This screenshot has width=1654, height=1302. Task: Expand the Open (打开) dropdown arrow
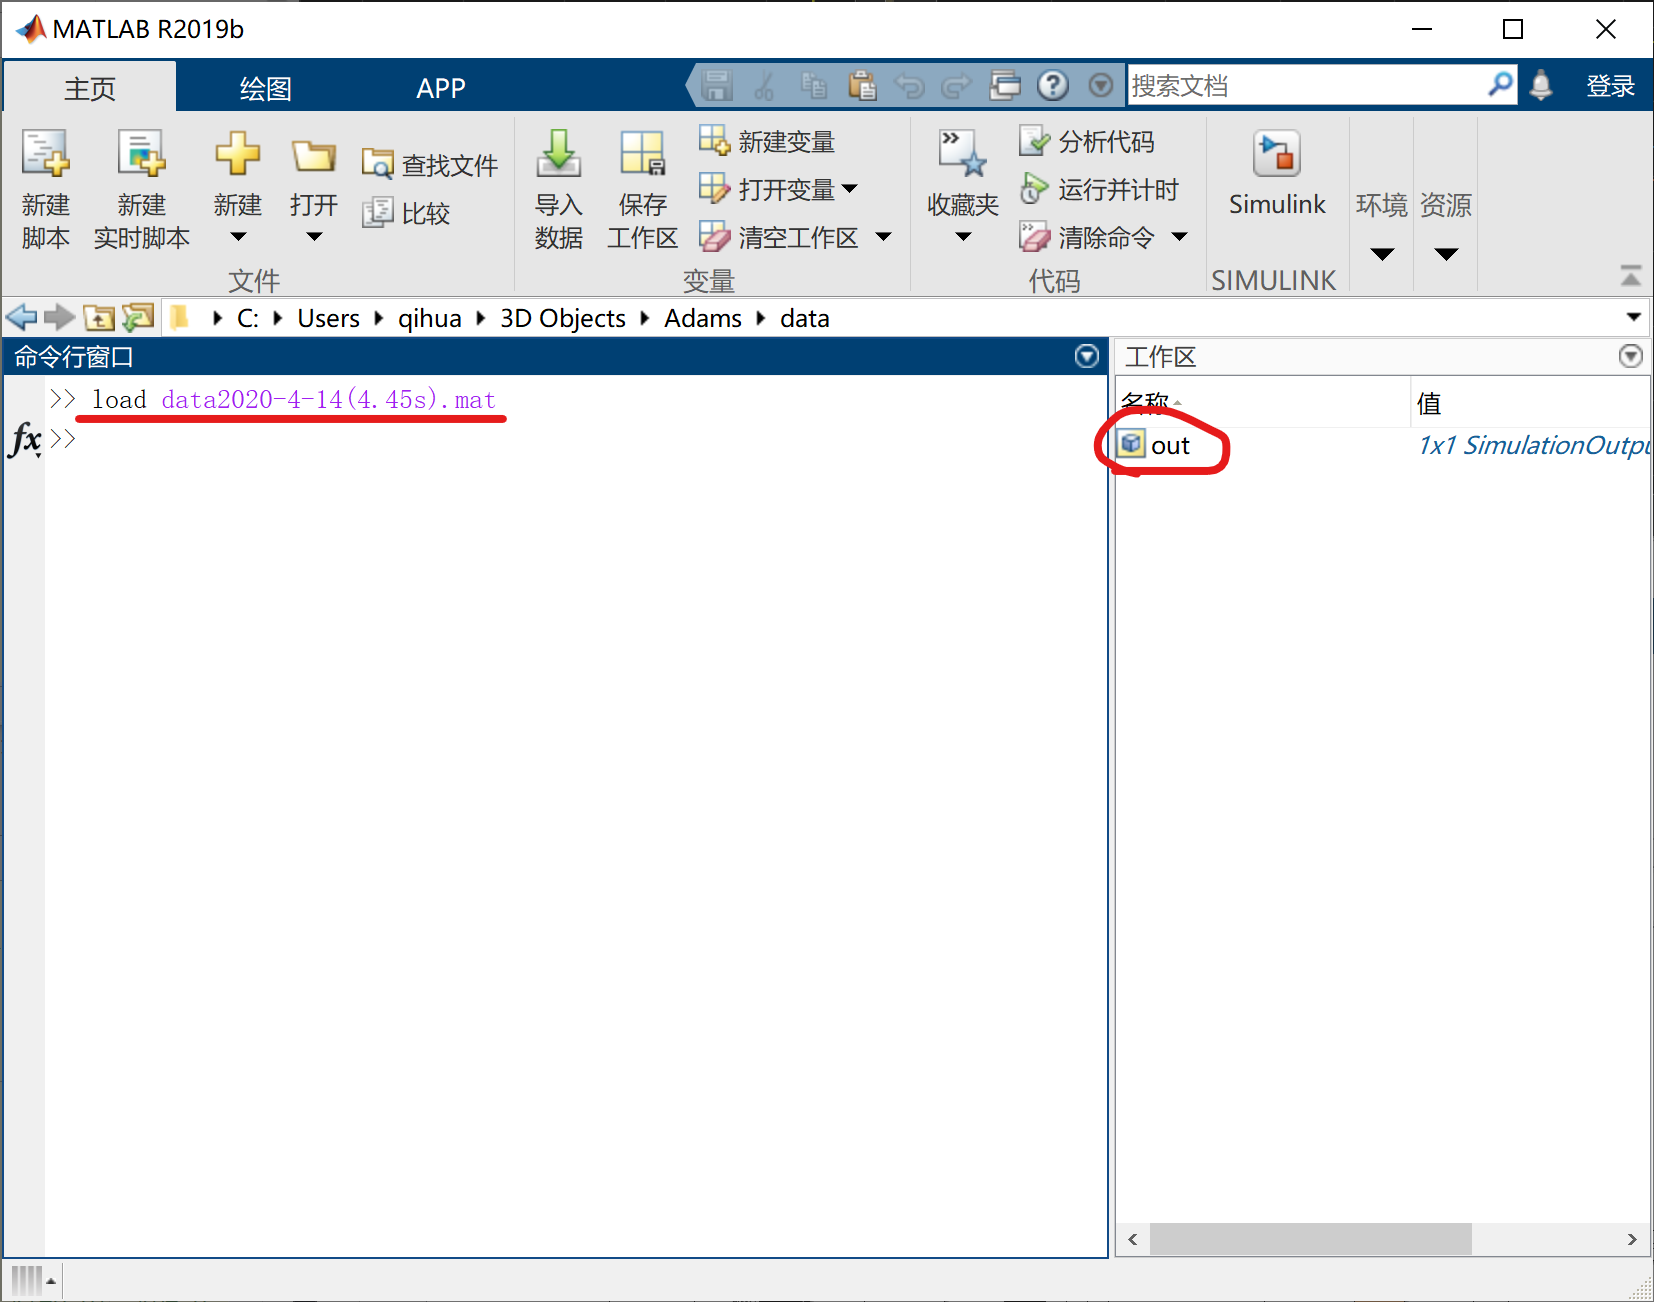(x=314, y=237)
